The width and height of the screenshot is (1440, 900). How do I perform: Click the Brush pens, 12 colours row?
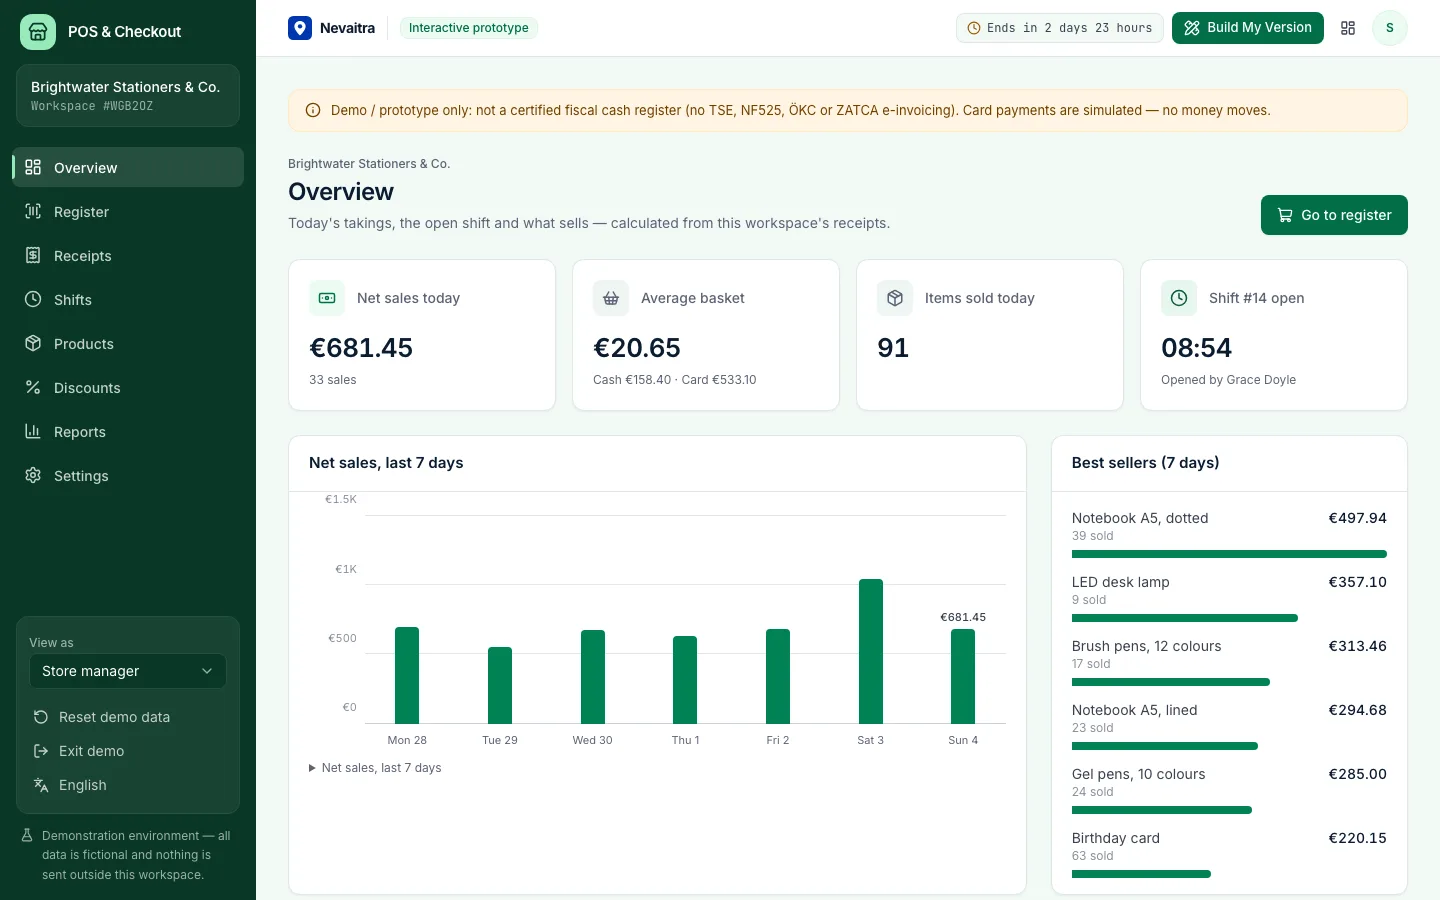(x=1229, y=662)
